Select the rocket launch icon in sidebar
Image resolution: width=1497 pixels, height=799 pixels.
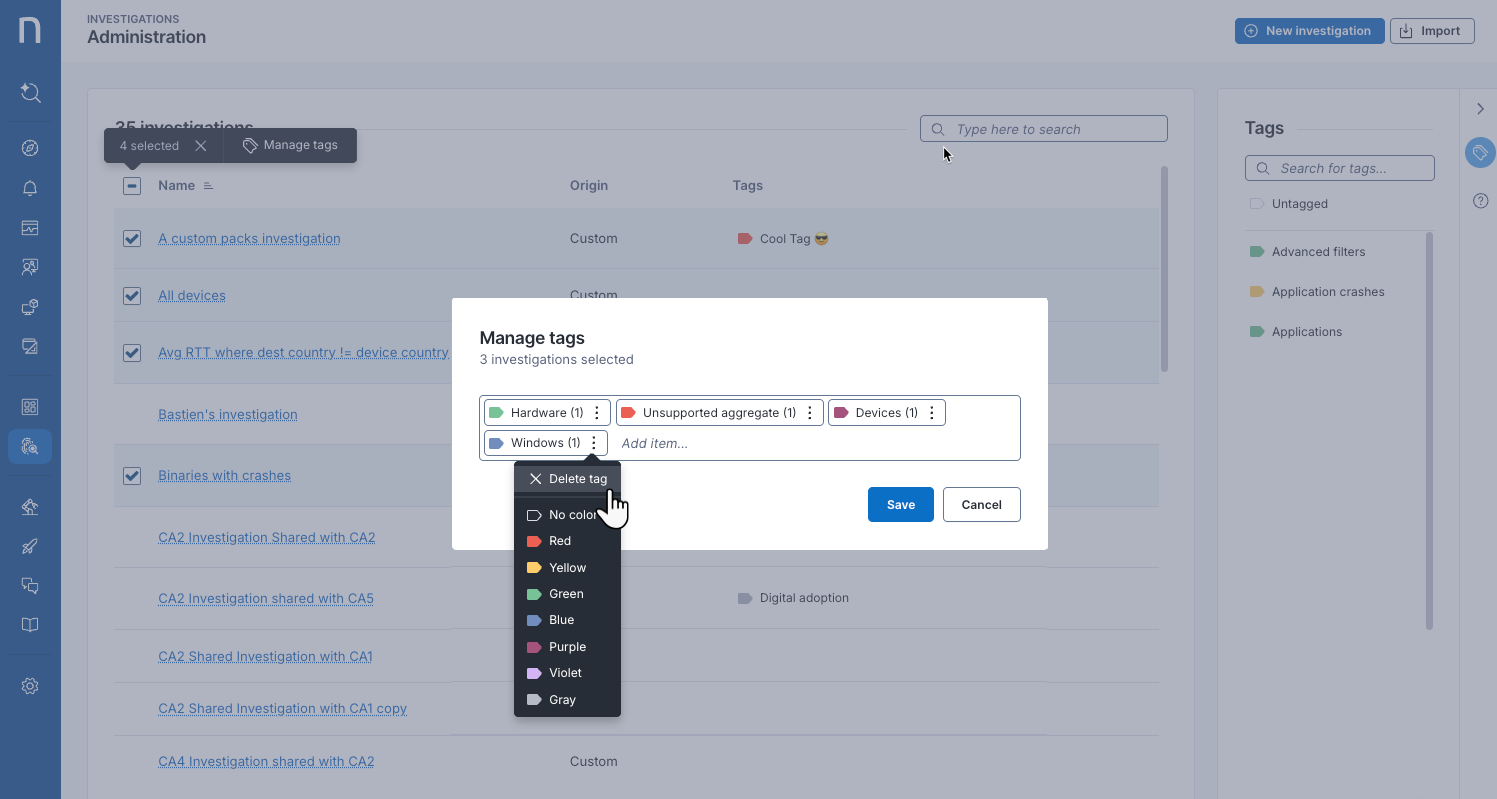(30, 546)
